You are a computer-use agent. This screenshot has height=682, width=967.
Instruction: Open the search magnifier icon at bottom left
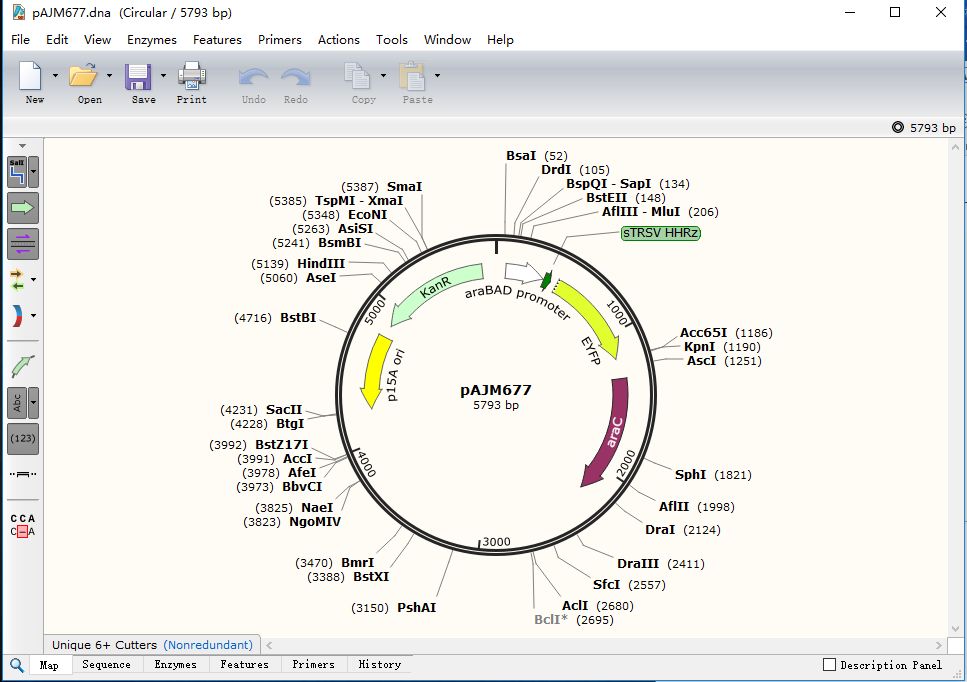17,665
